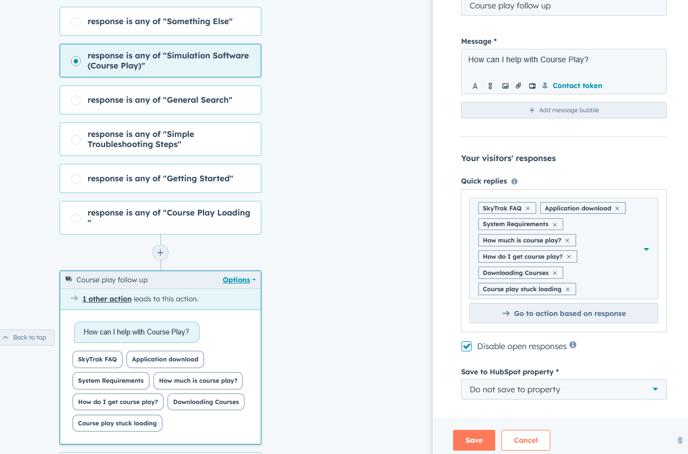Expand the Options menu on Course play follow up

(x=238, y=280)
